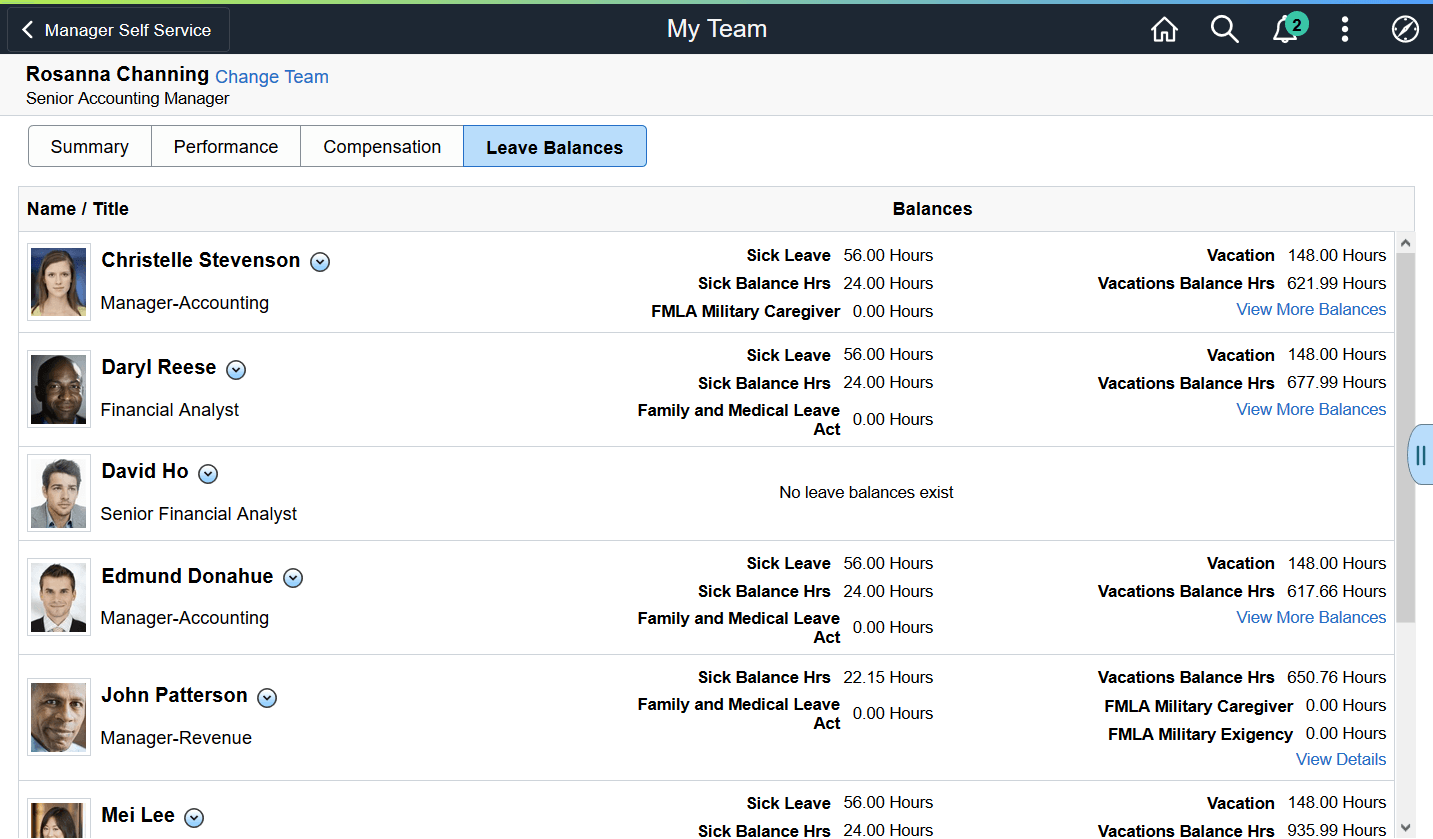Click the Change Team link
This screenshot has width=1433, height=839.
pyautogui.click(x=272, y=77)
